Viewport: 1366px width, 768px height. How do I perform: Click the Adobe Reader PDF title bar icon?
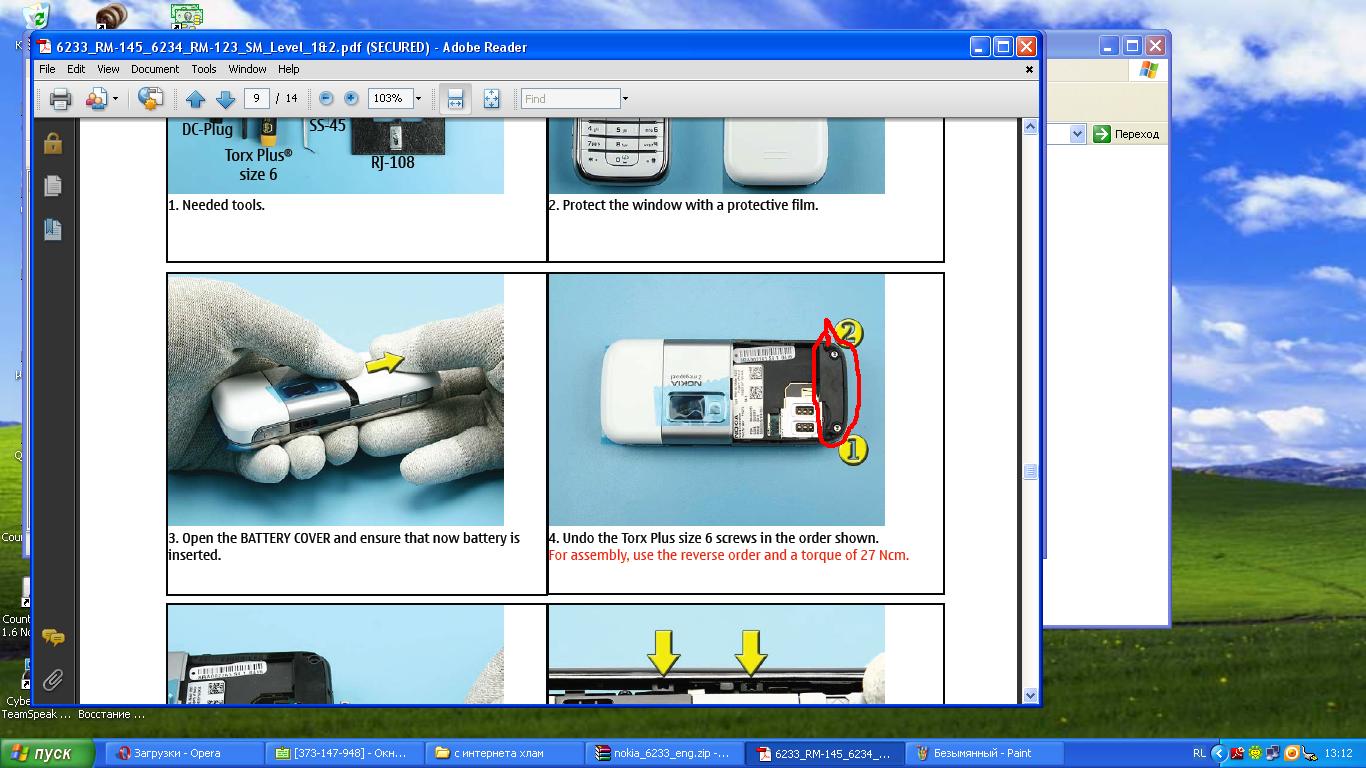click(x=45, y=46)
